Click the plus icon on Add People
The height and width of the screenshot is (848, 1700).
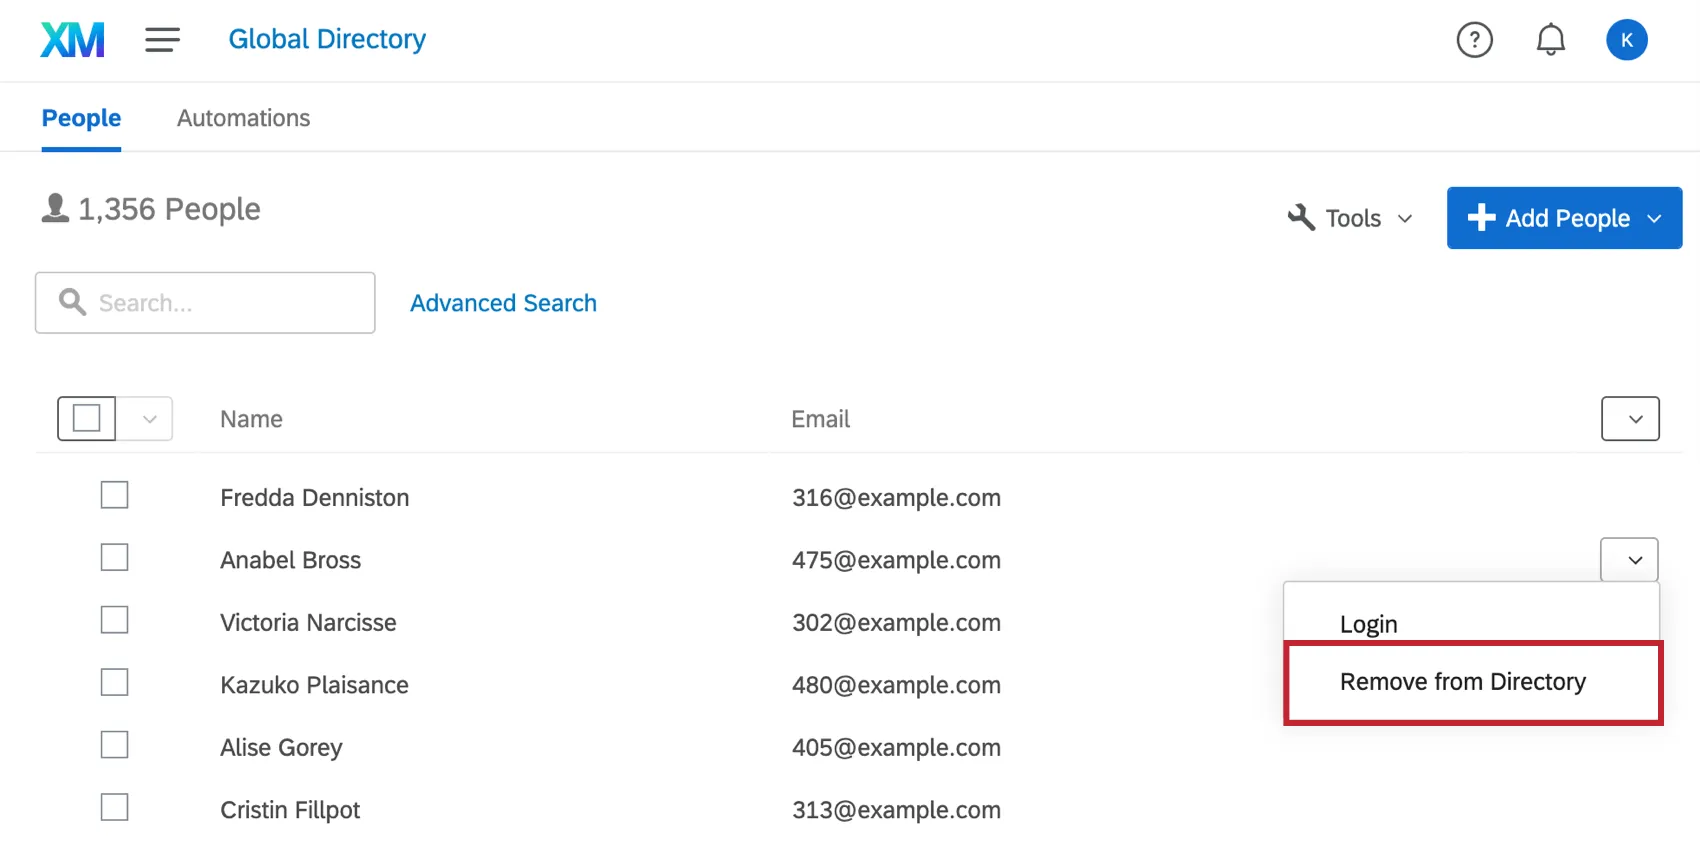click(1481, 218)
